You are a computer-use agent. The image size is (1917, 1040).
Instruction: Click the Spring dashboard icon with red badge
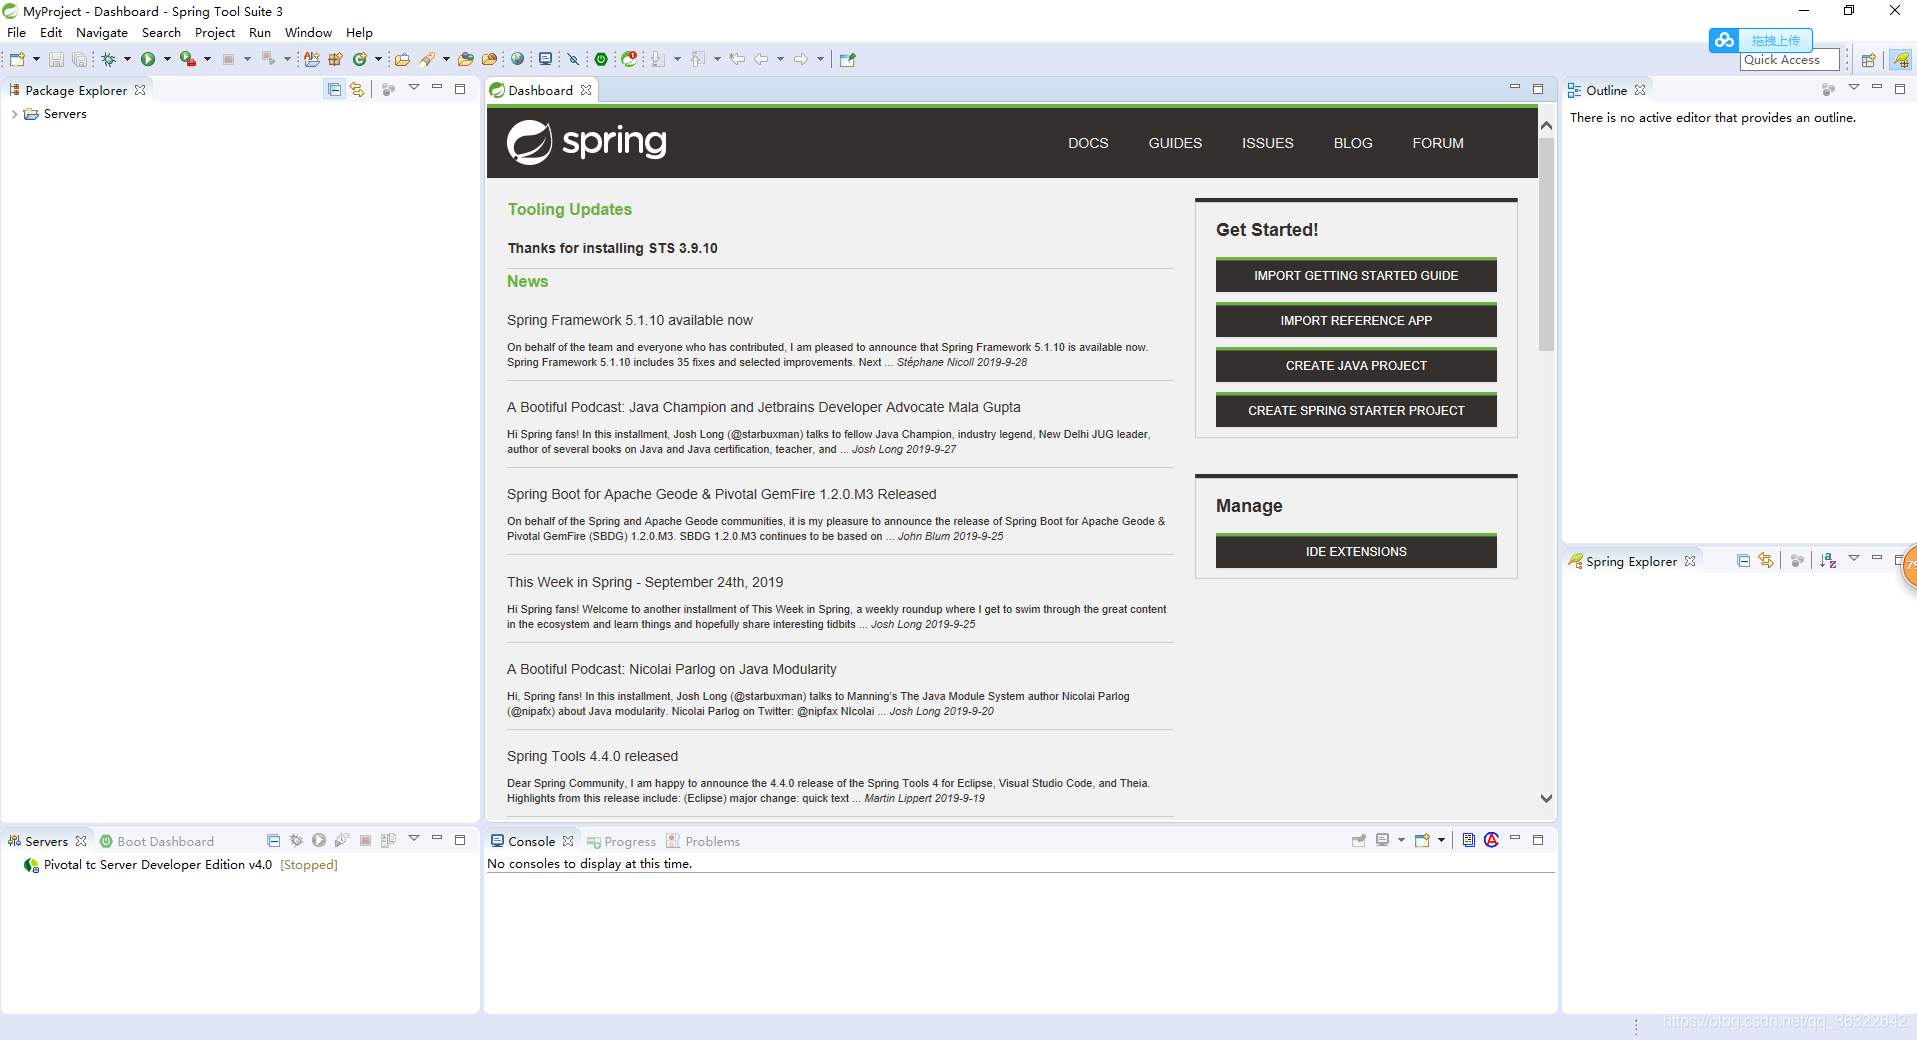(x=629, y=59)
